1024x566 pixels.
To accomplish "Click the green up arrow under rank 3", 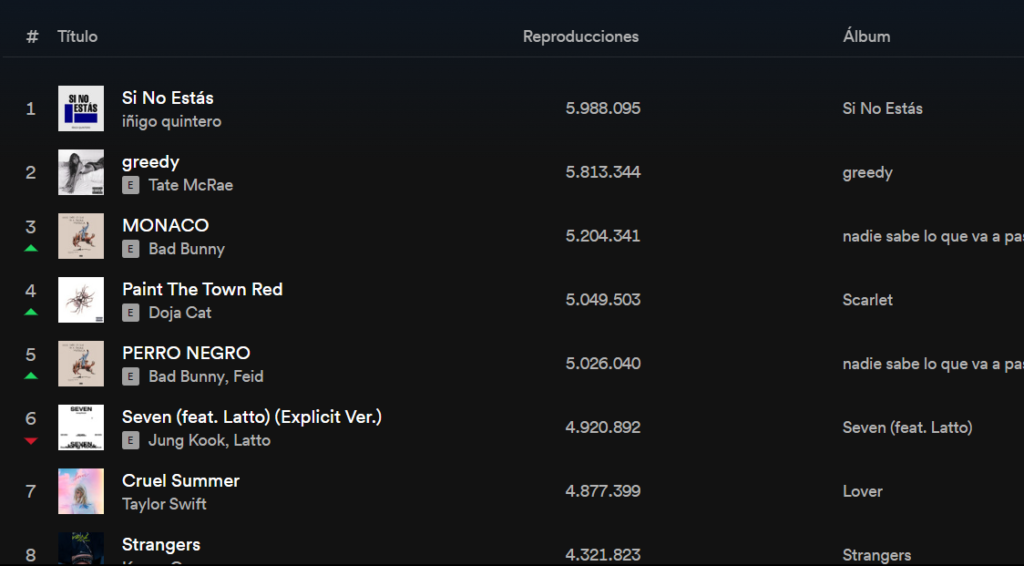I will pyautogui.click(x=31, y=249).
